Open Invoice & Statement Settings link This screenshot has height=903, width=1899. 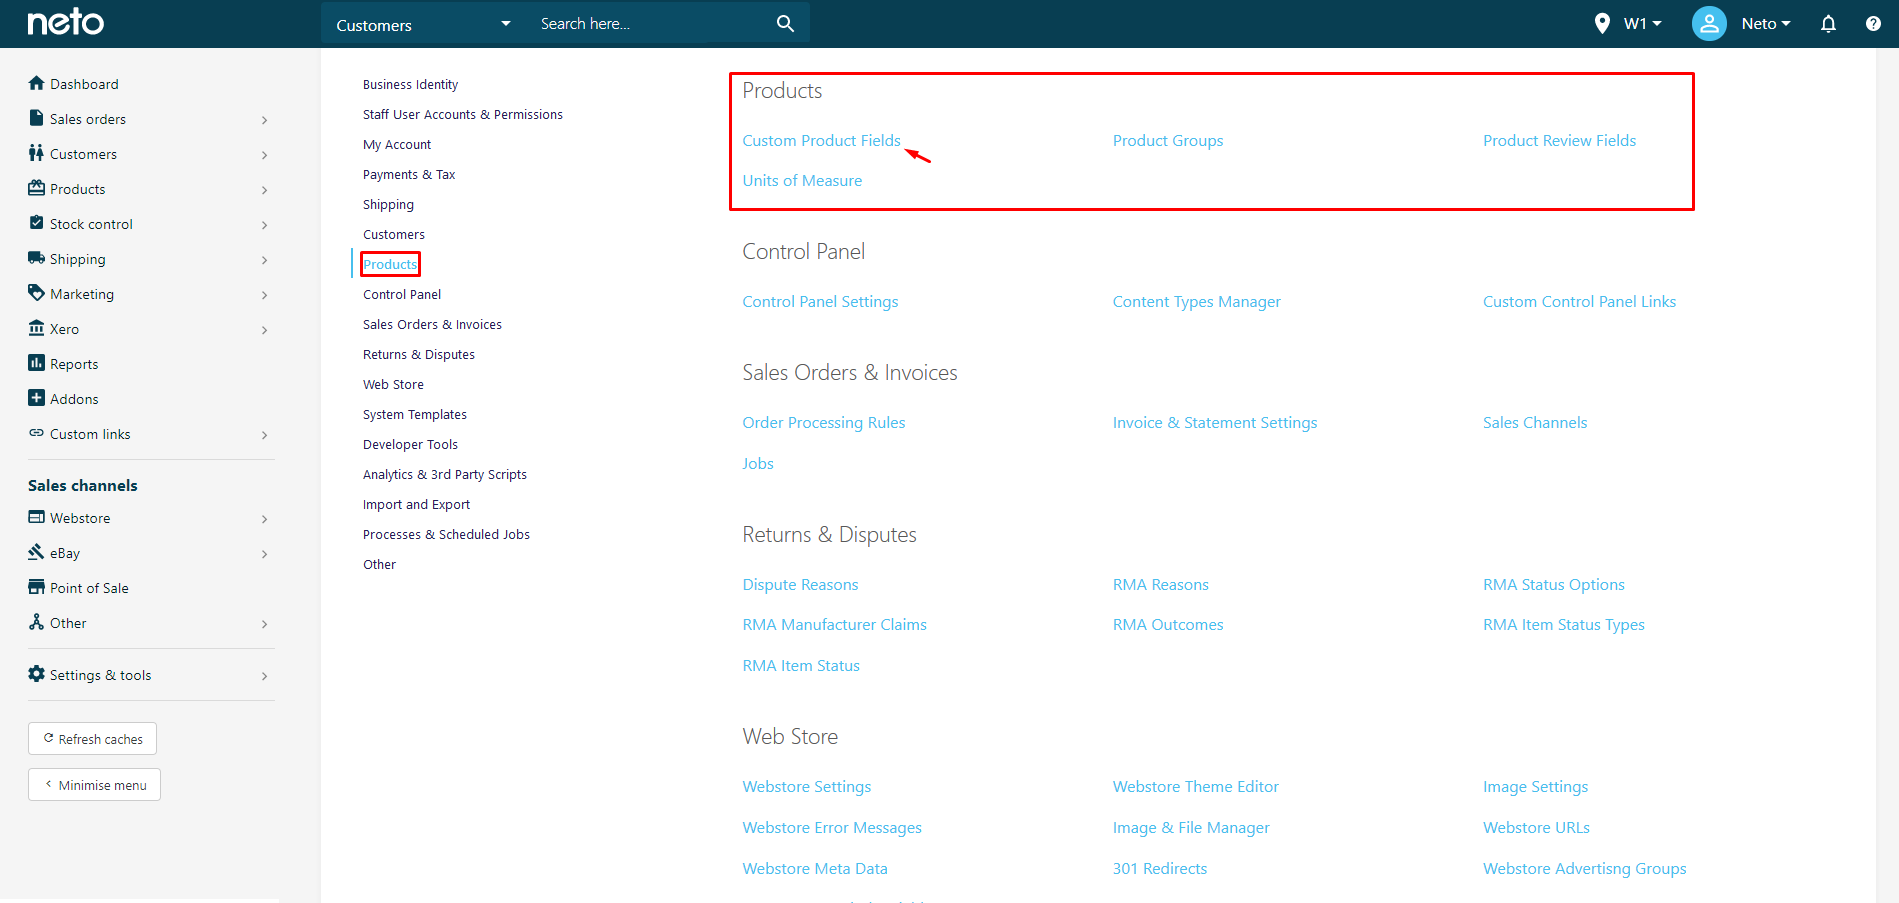[x=1215, y=422]
